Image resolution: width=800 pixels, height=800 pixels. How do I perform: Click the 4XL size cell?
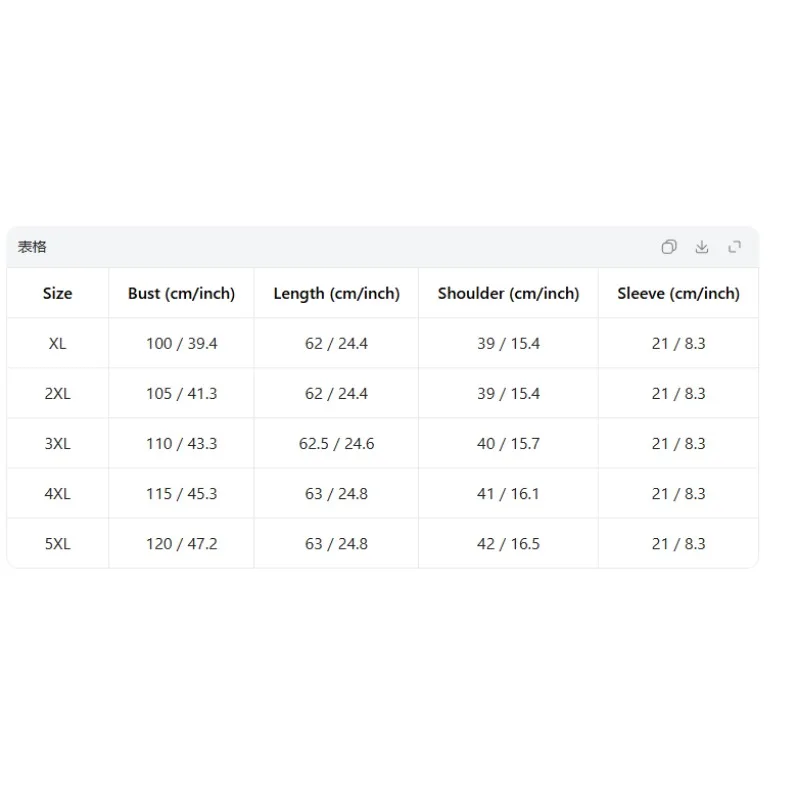(x=58, y=493)
